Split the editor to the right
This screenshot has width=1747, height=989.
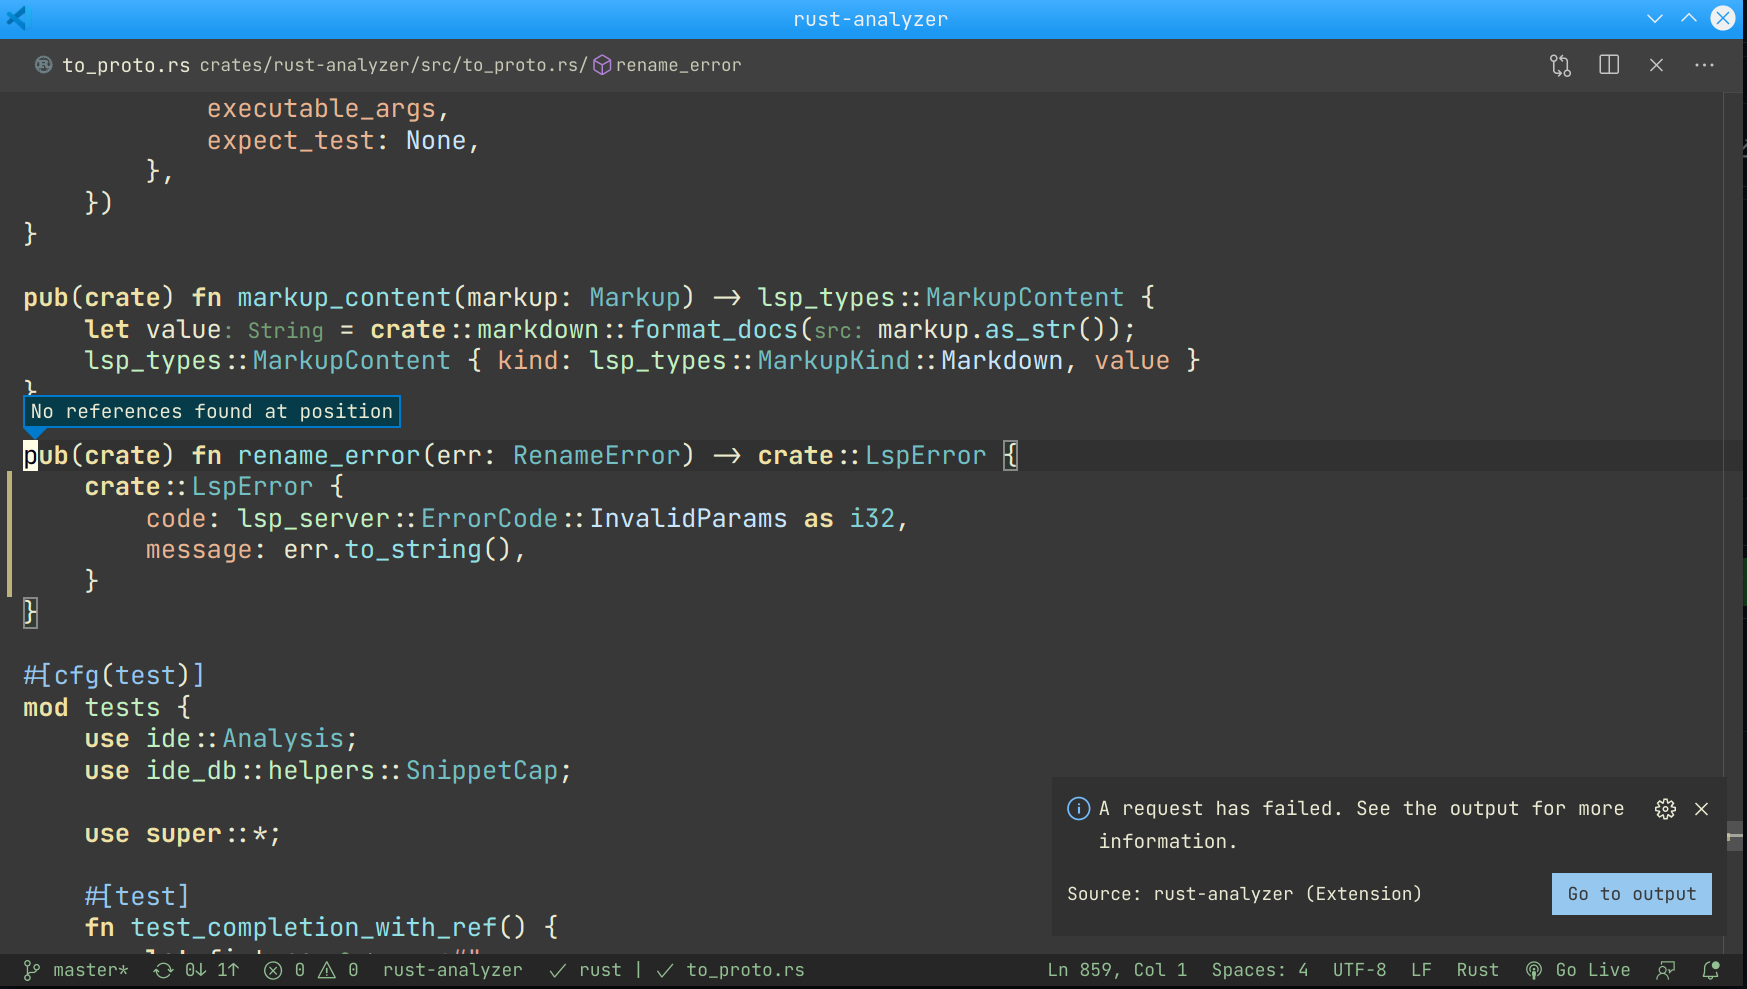pos(1608,65)
